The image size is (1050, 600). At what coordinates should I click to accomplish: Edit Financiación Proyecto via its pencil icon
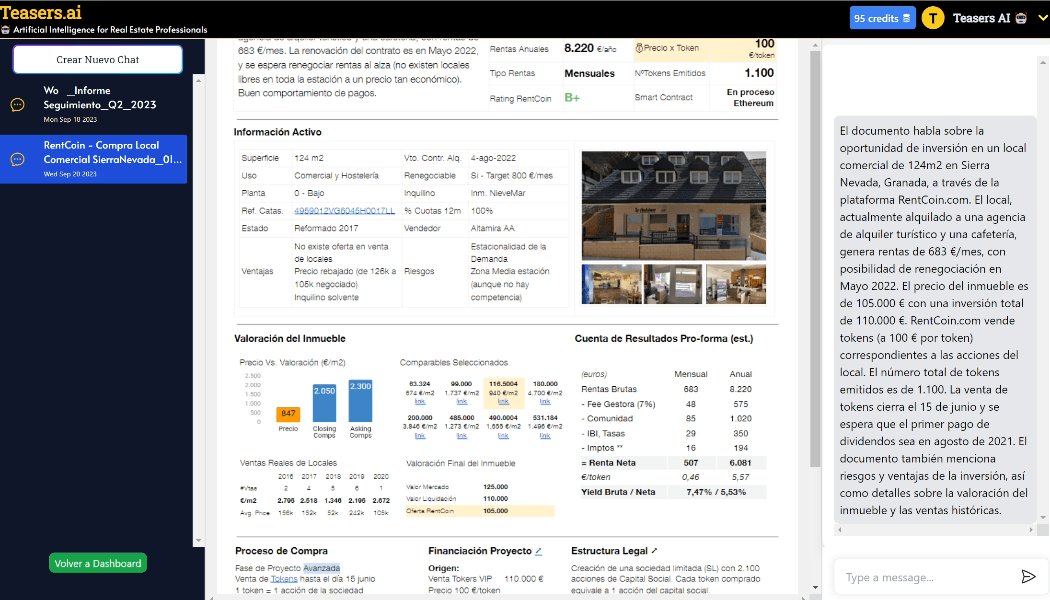pos(538,551)
